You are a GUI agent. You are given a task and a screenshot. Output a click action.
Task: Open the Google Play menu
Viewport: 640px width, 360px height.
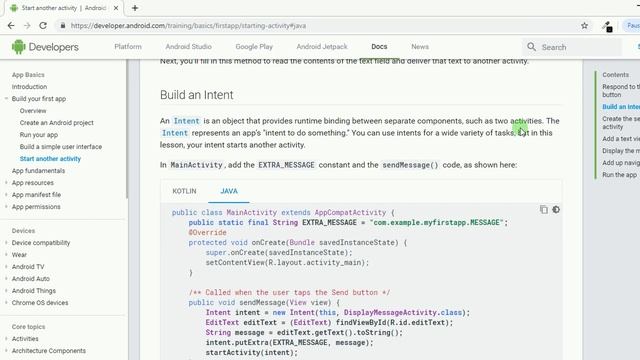254,47
